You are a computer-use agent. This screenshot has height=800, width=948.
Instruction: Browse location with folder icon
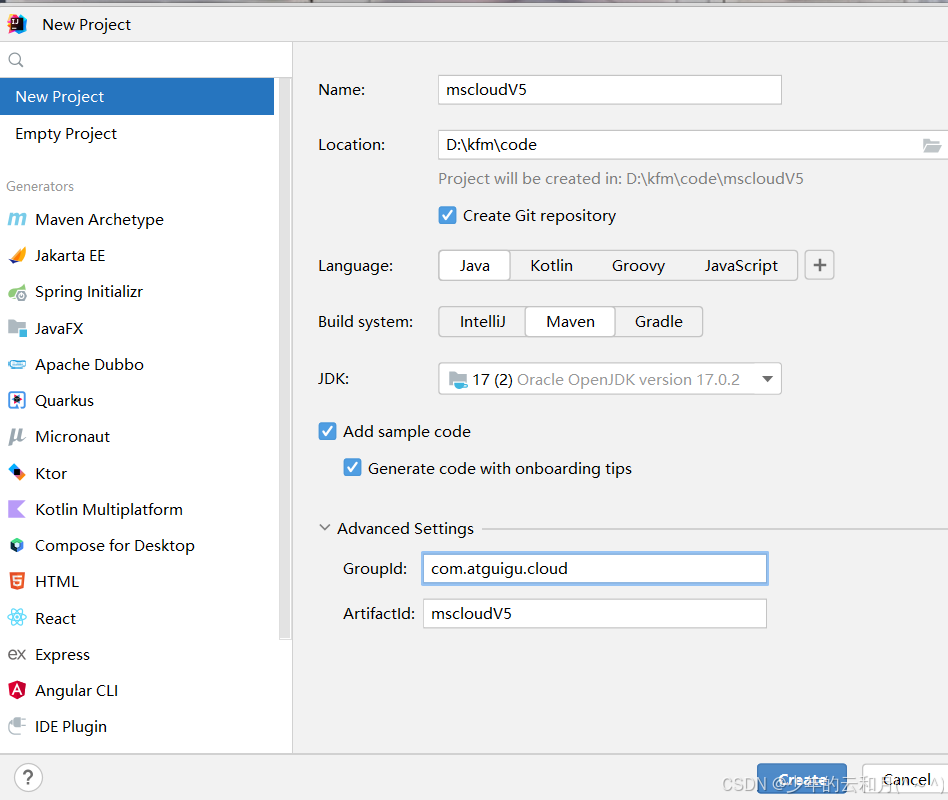932,145
